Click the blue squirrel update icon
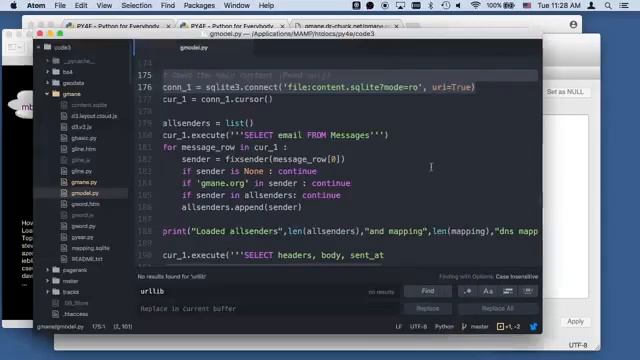 (x=533, y=327)
